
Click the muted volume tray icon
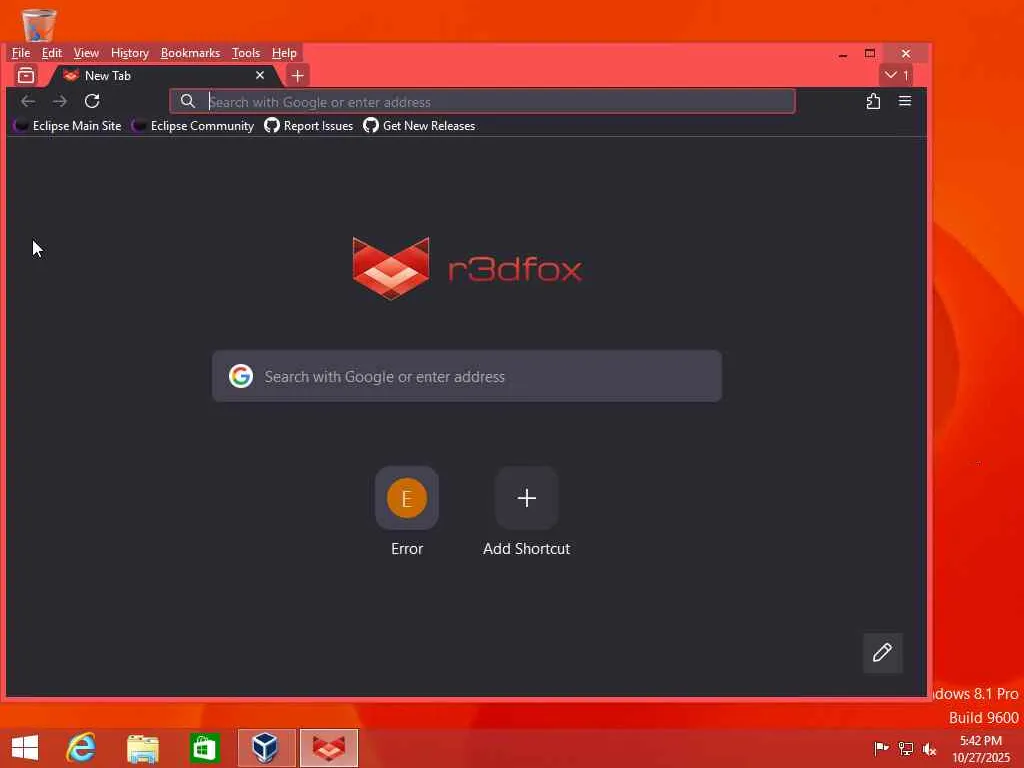click(929, 748)
